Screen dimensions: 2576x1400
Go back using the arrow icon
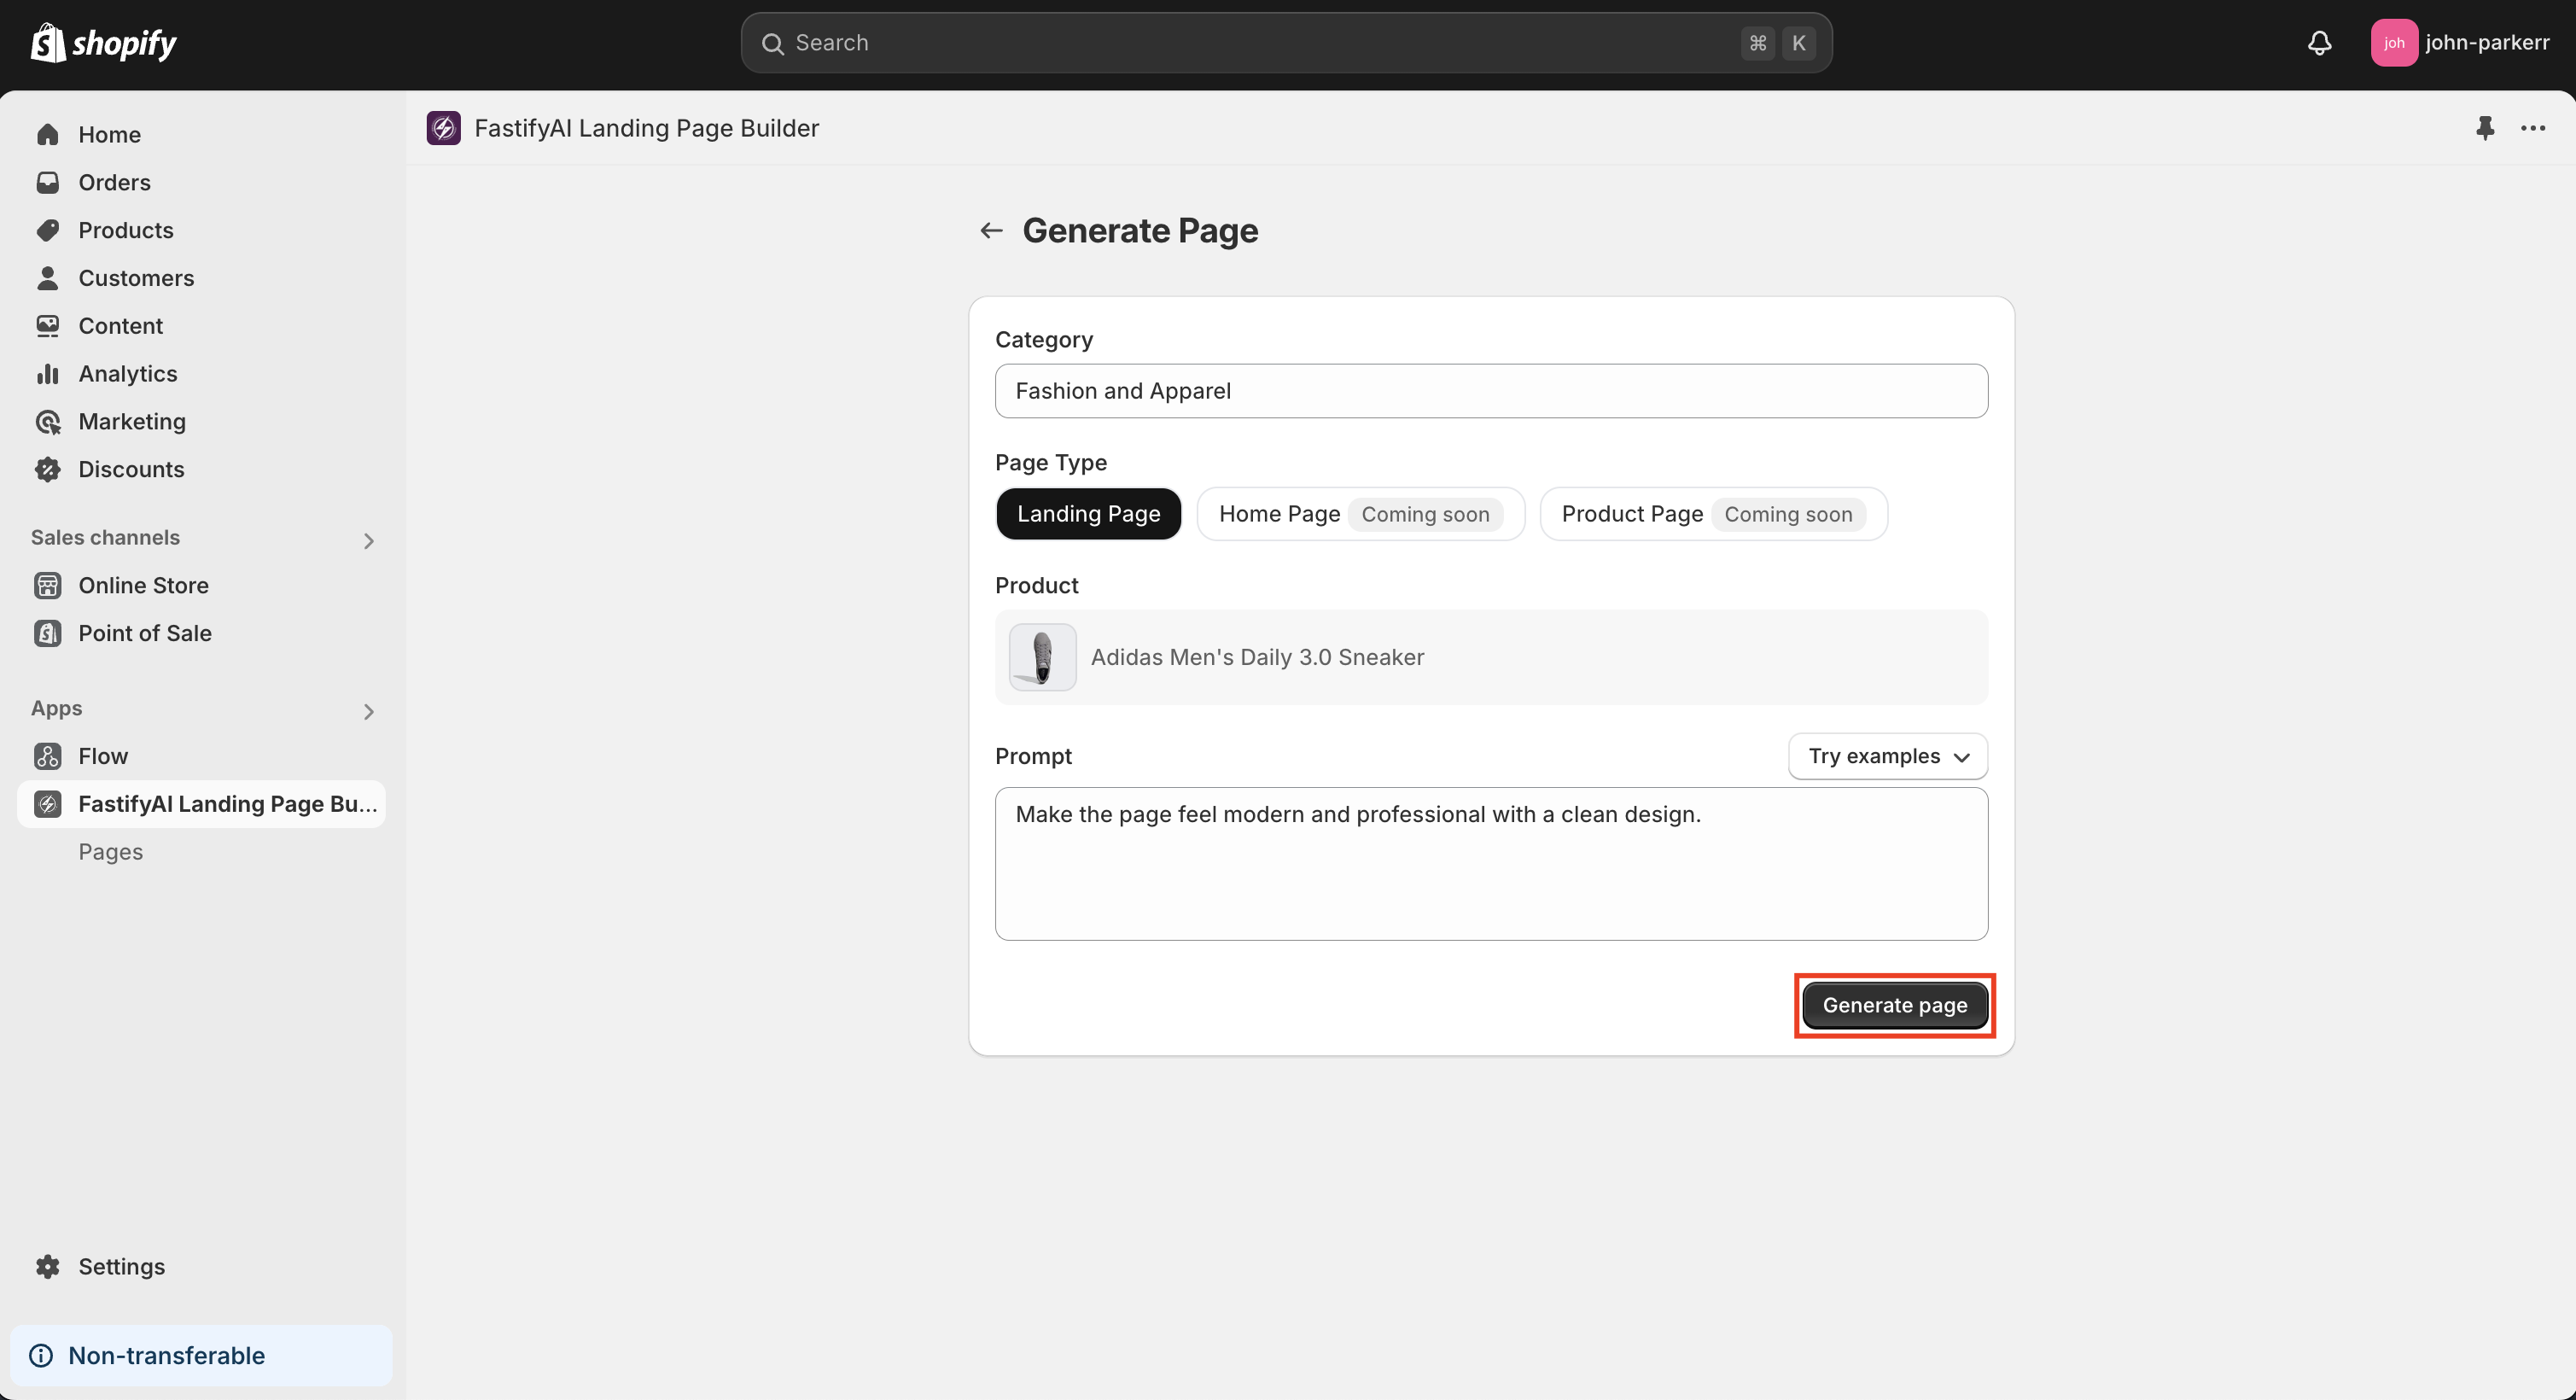click(x=991, y=231)
